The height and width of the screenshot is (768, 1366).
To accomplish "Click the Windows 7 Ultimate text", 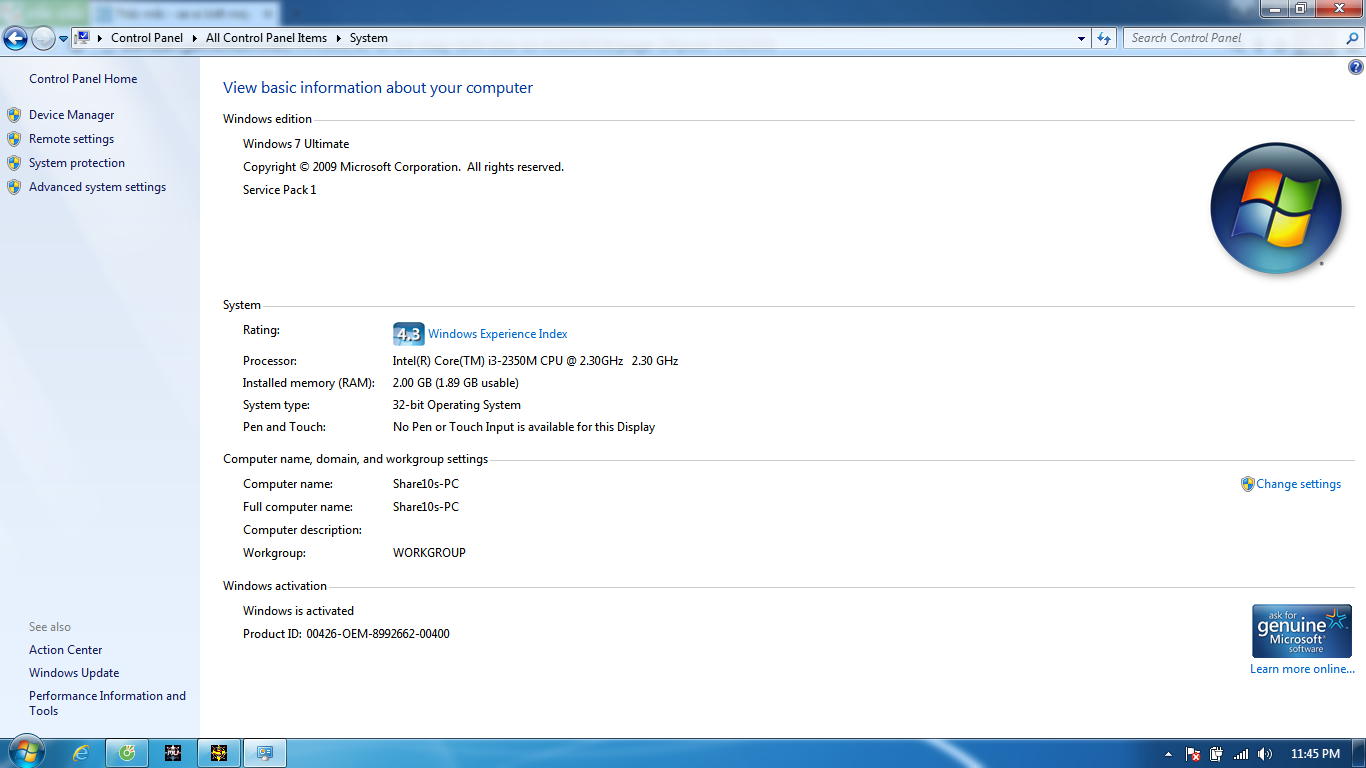I will (296, 144).
